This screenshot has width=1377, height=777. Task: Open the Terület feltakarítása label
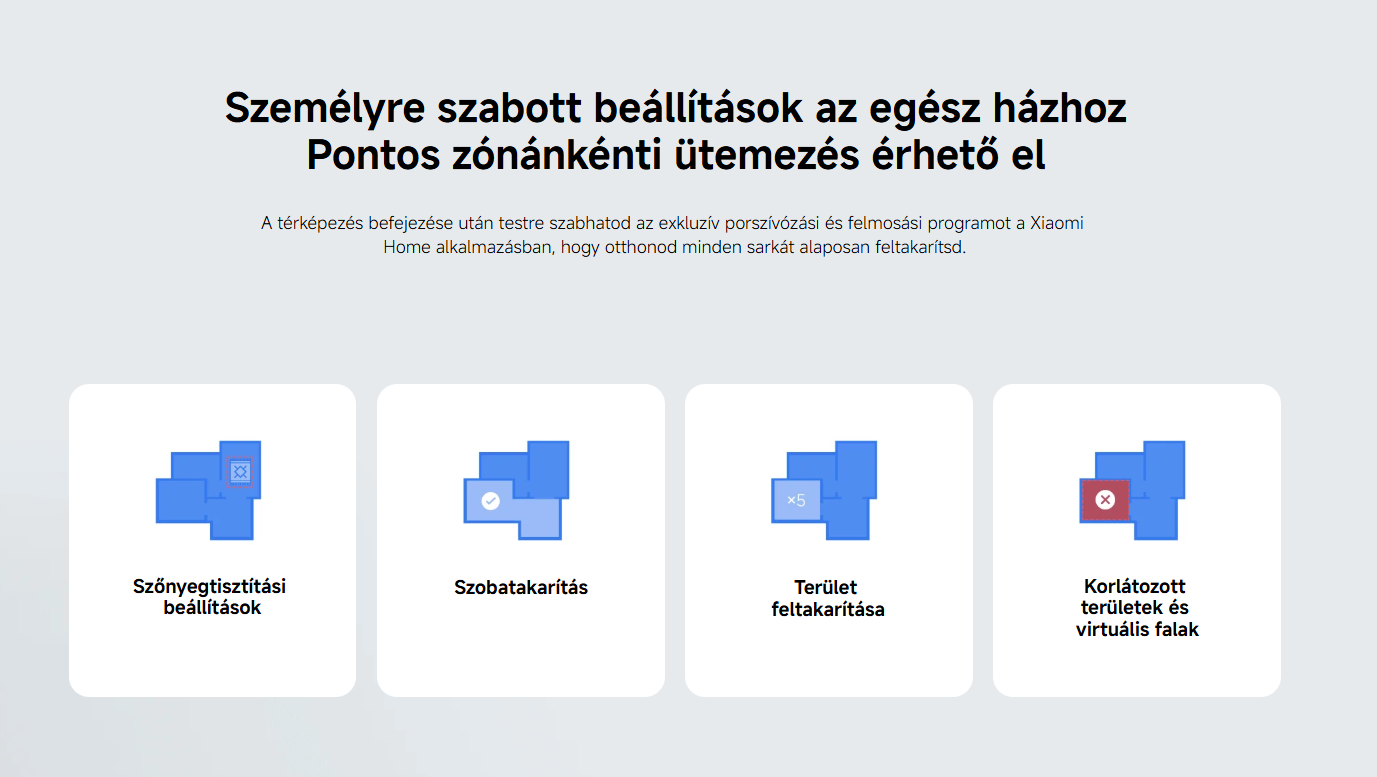[828, 598]
